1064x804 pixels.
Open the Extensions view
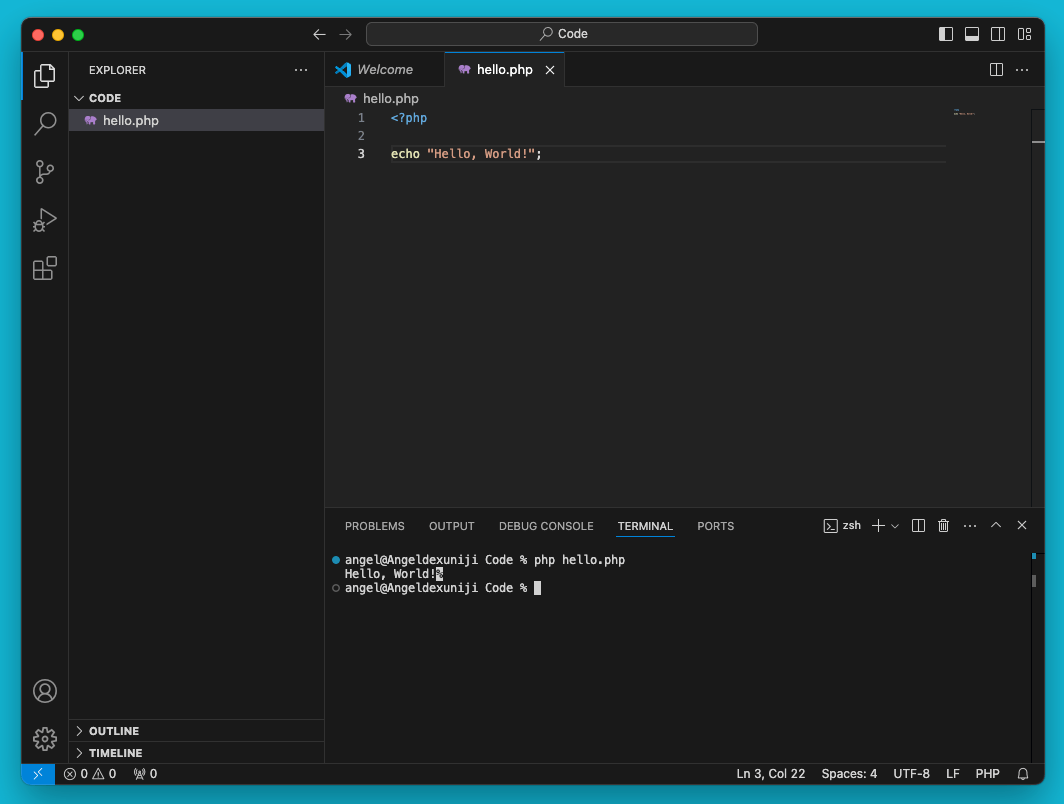click(x=45, y=268)
